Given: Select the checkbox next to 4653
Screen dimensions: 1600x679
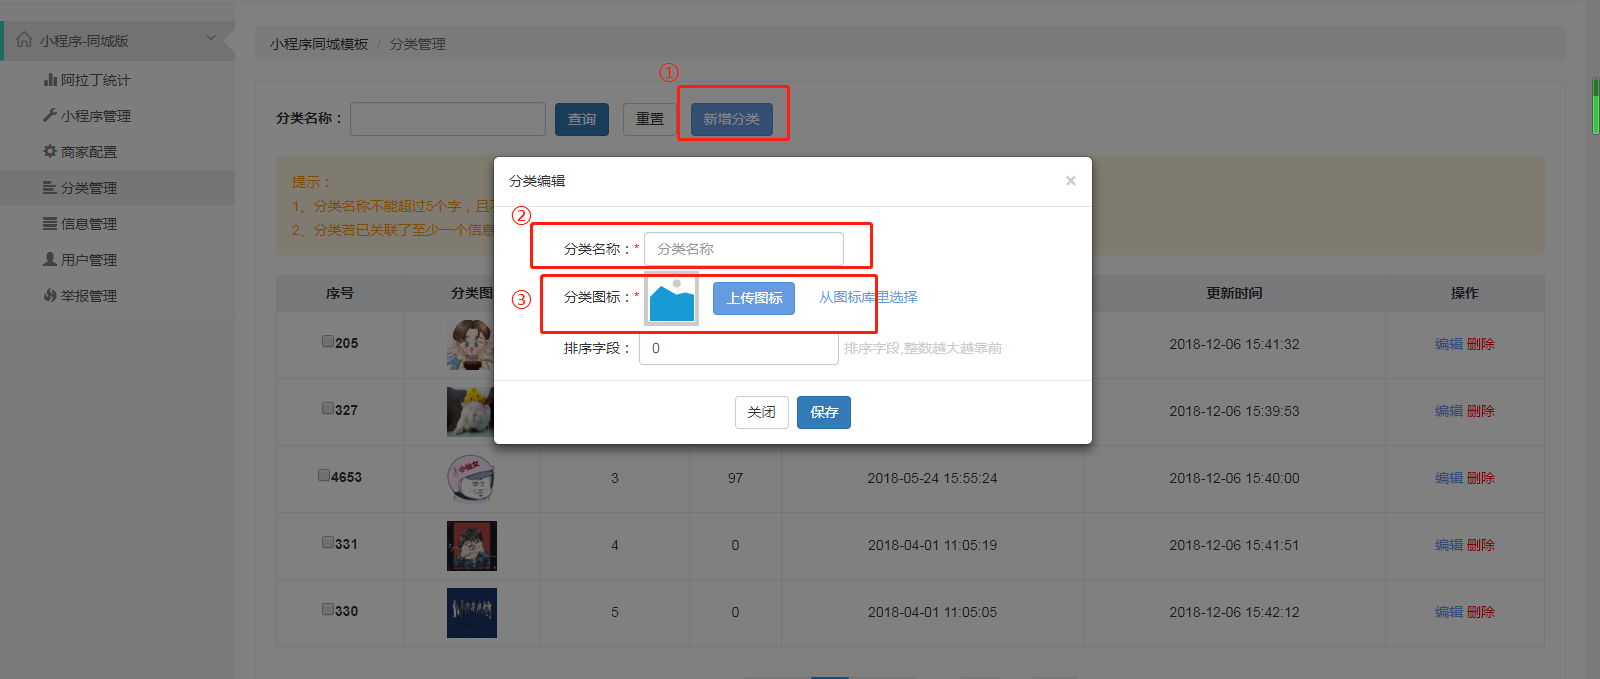Looking at the screenshot, I should click(x=324, y=476).
